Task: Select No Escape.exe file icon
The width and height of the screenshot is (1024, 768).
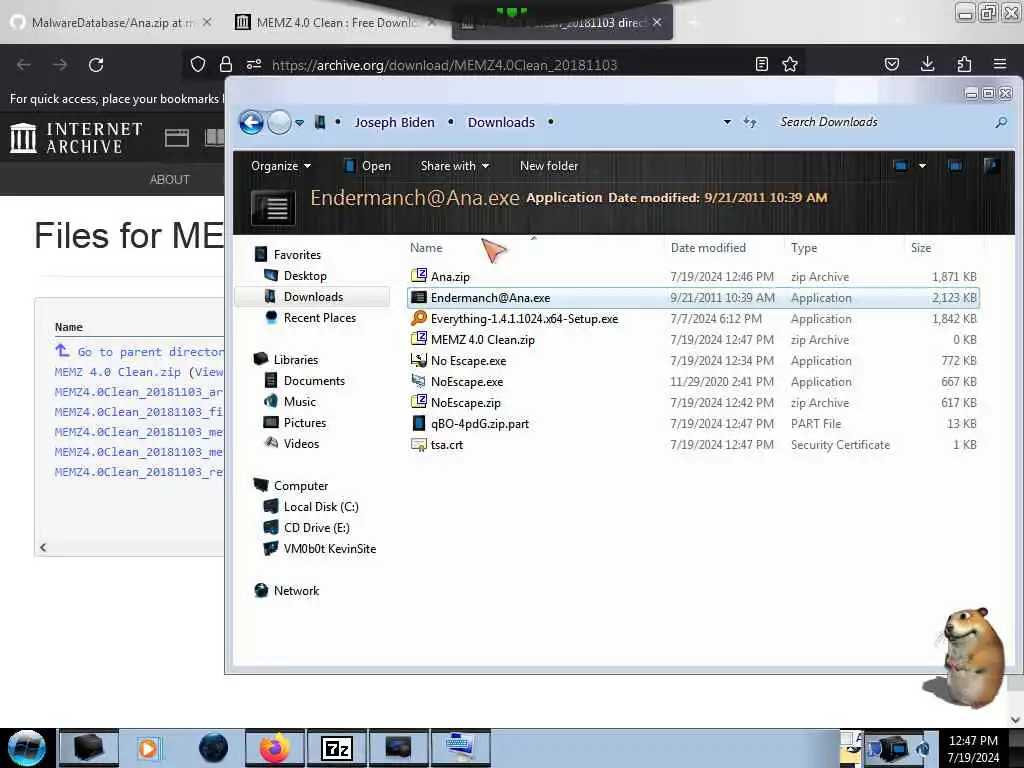Action: [x=419, y=360]
